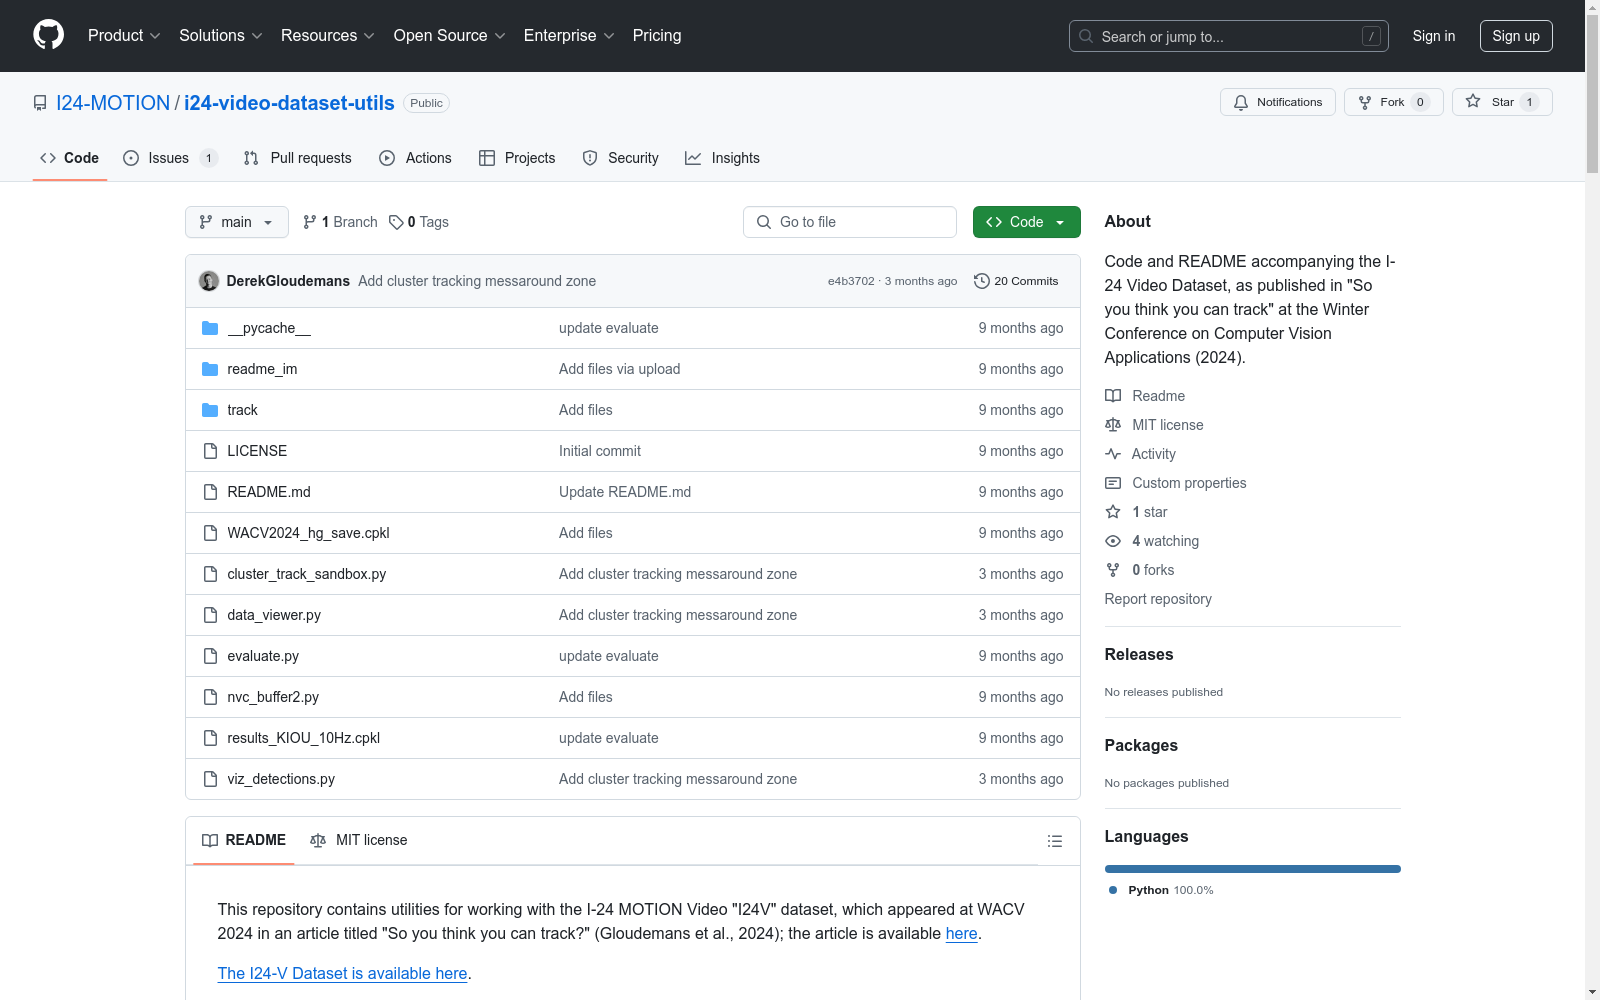
Task: Click the WACV2024_hg_save.cpkl file icon
Action: (210, 533)
